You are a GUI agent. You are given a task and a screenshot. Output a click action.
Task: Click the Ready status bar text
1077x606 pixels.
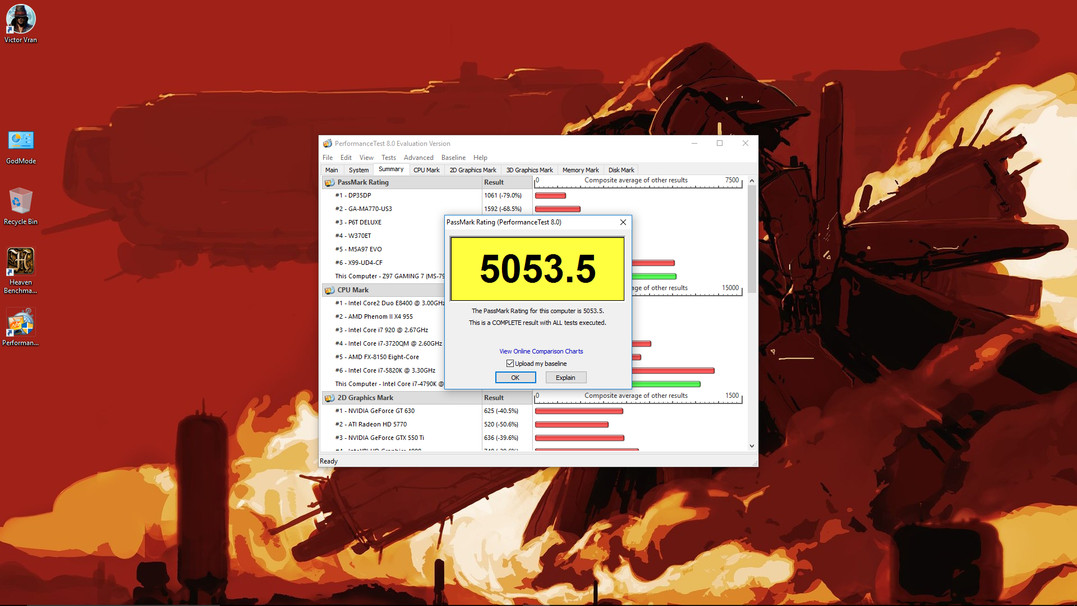click(329, 461)
